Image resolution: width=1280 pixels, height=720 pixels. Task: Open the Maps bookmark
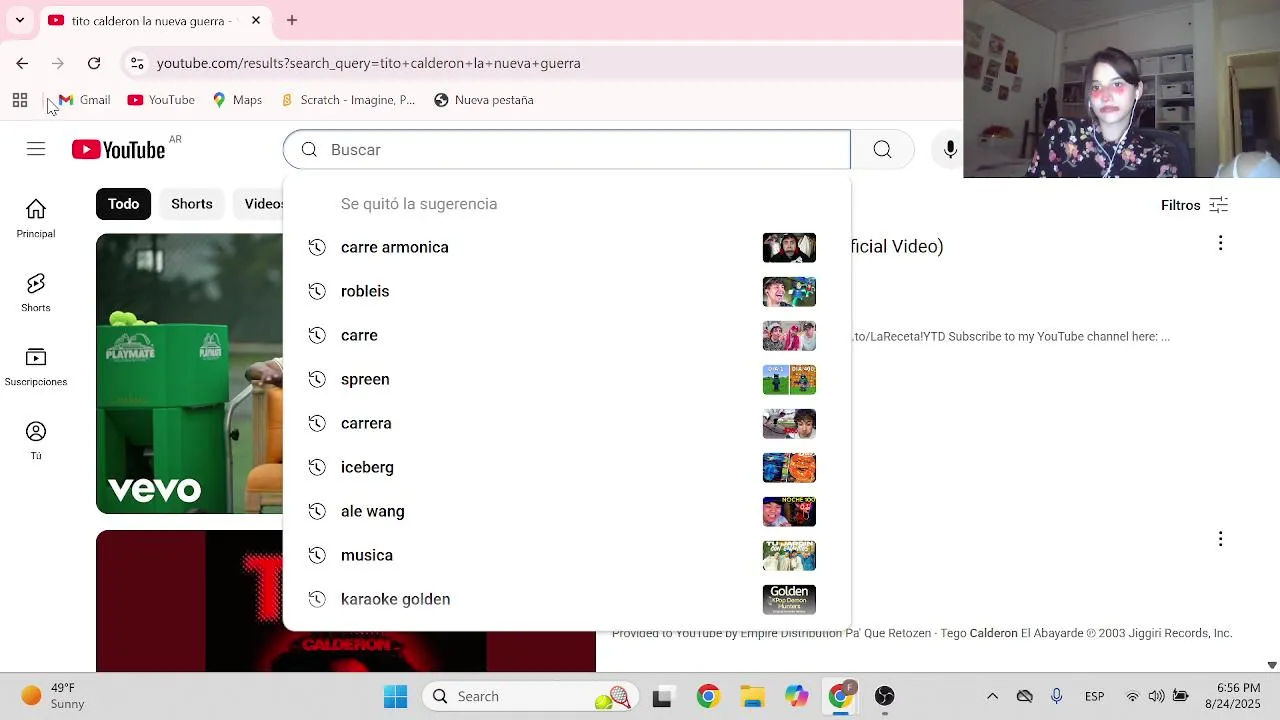[x=237, y=100]
